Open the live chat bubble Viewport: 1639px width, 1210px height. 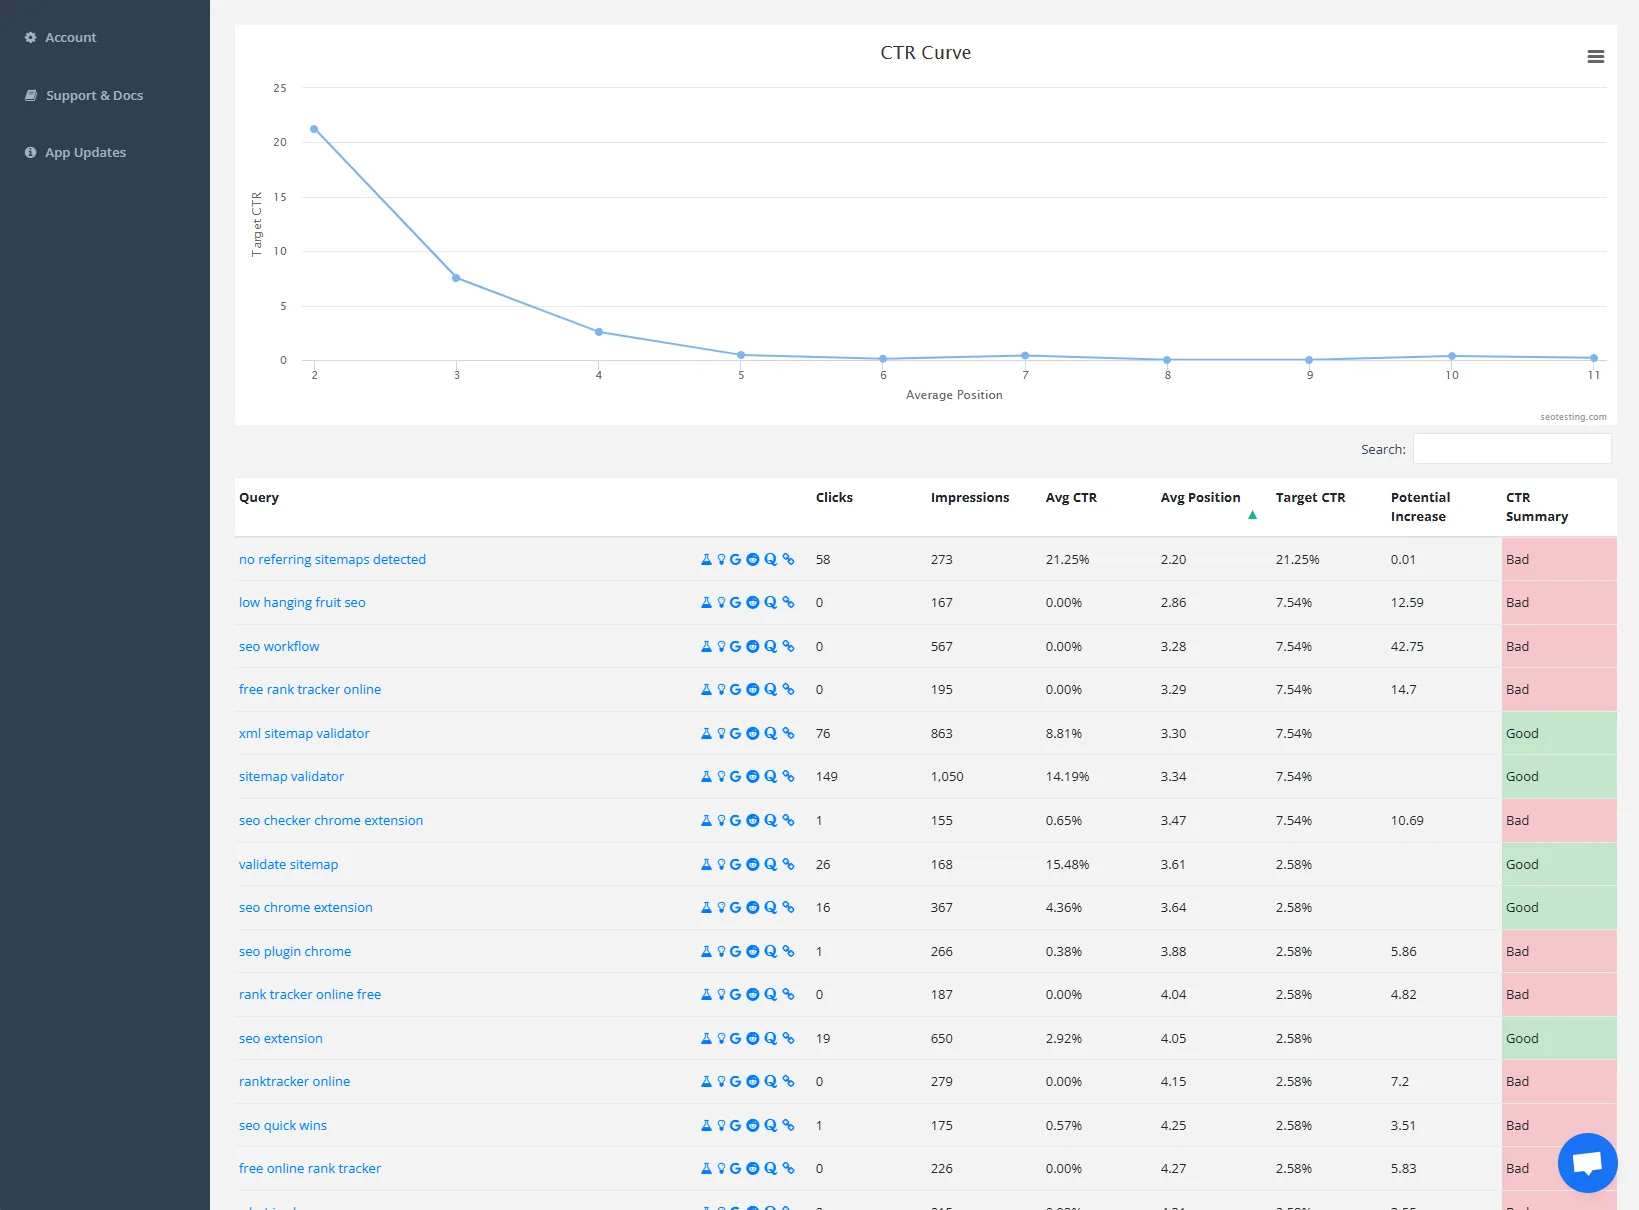[x=1587, y=1162]
